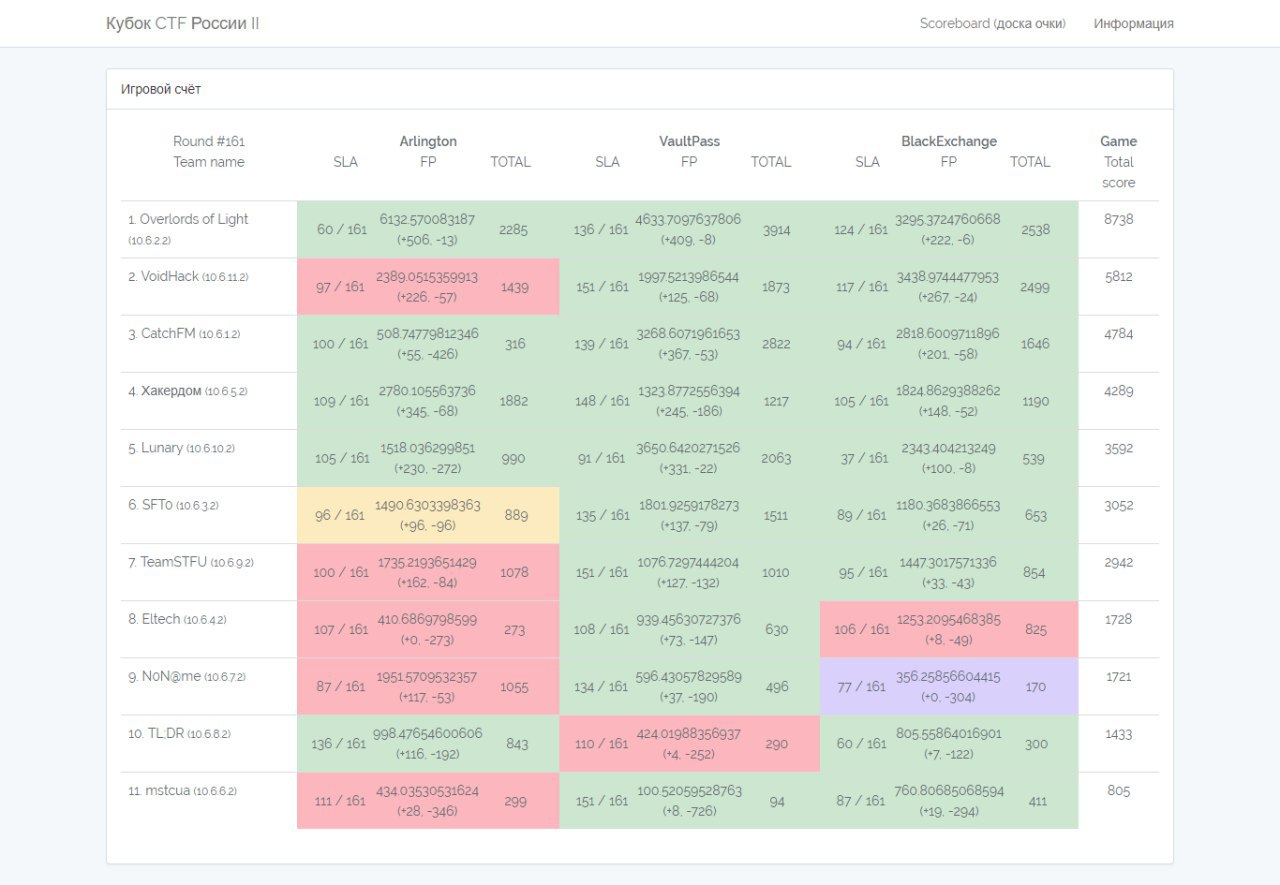Select the BlackExchange service column header

click(949, 141)
